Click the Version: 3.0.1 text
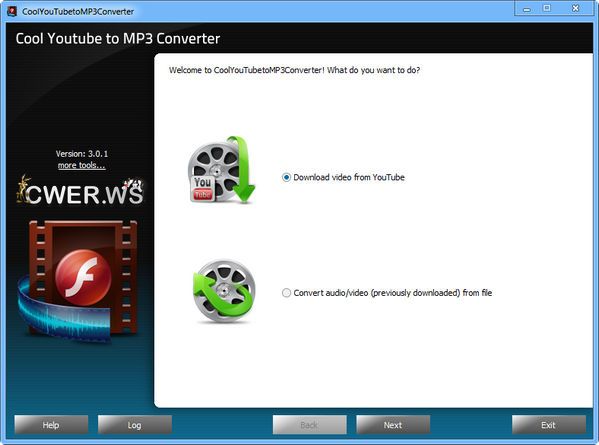Viewport: 599px width, 445px height. point(82,154)
